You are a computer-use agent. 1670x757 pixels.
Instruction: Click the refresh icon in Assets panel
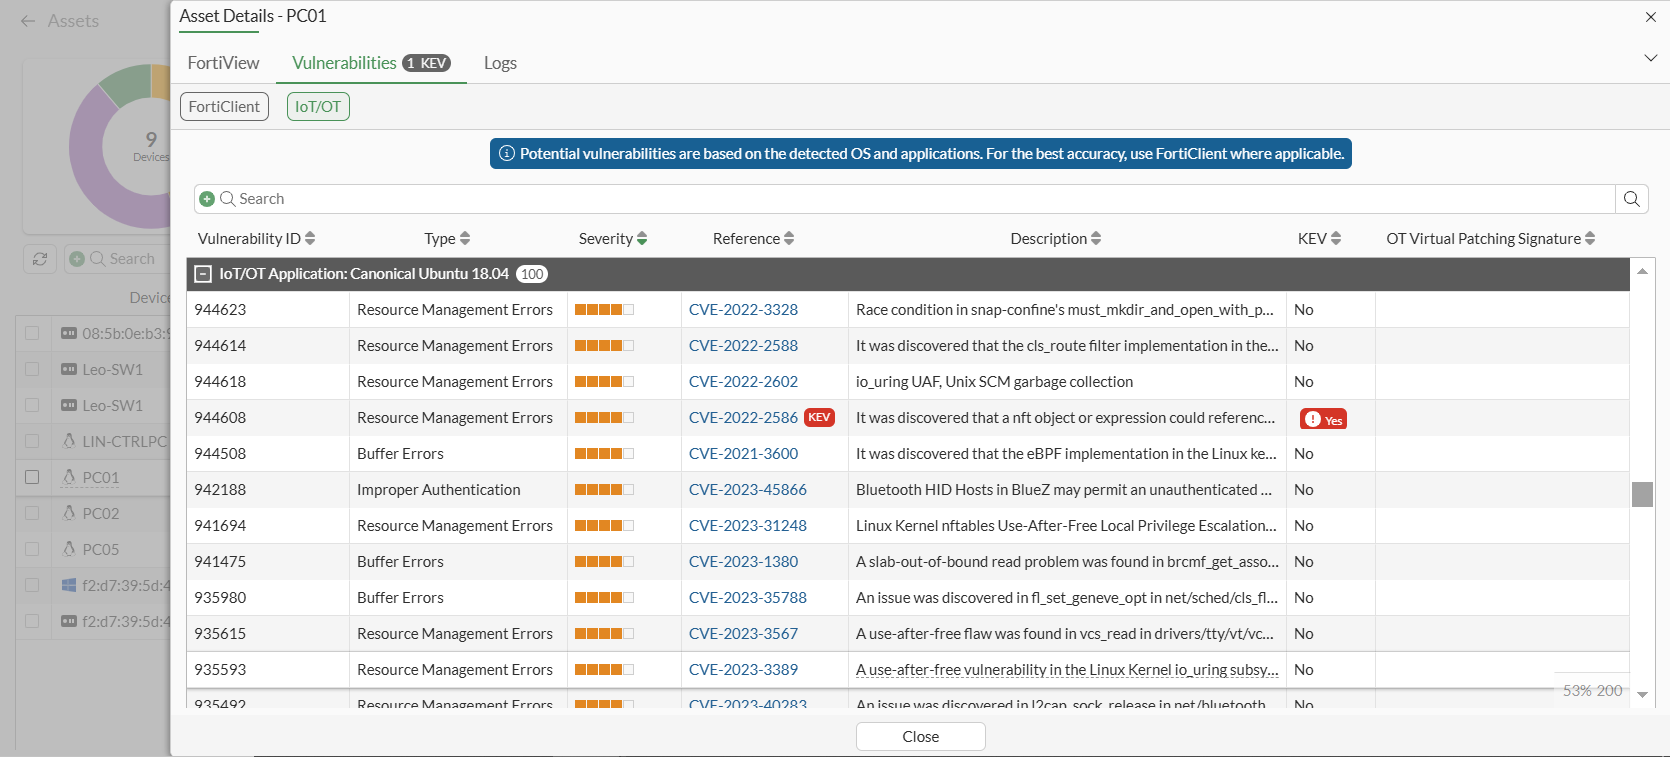tap(40, 259)
